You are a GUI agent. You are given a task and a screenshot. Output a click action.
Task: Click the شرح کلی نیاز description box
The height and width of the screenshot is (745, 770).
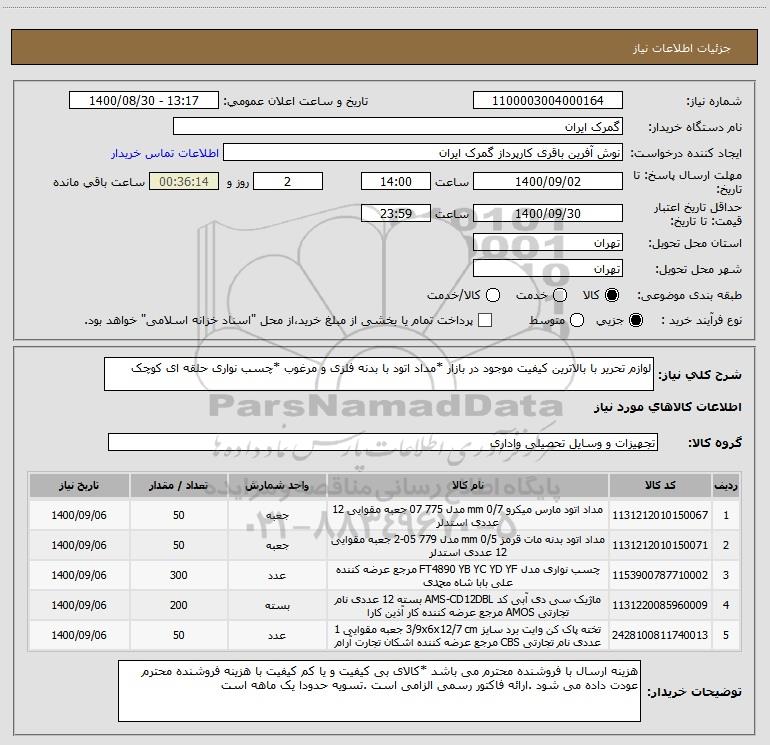pyautogui.click(x=379, y=374)
